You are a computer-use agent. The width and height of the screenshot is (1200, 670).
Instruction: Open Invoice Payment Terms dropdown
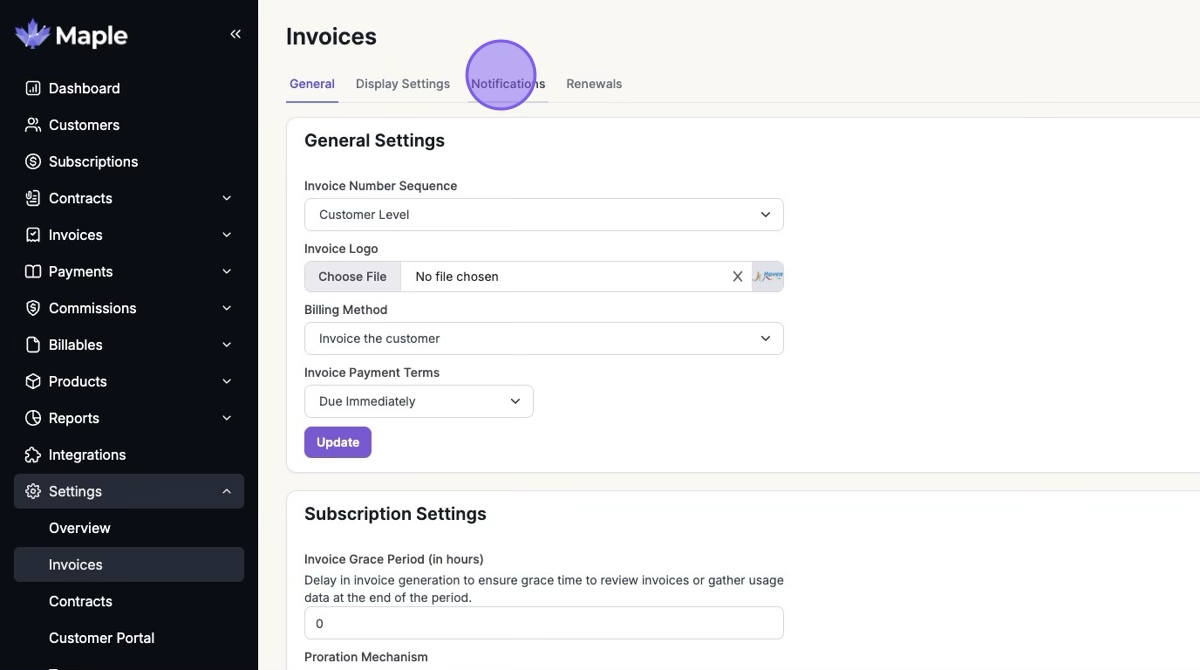pyautogui.click(x=418, y=402)
